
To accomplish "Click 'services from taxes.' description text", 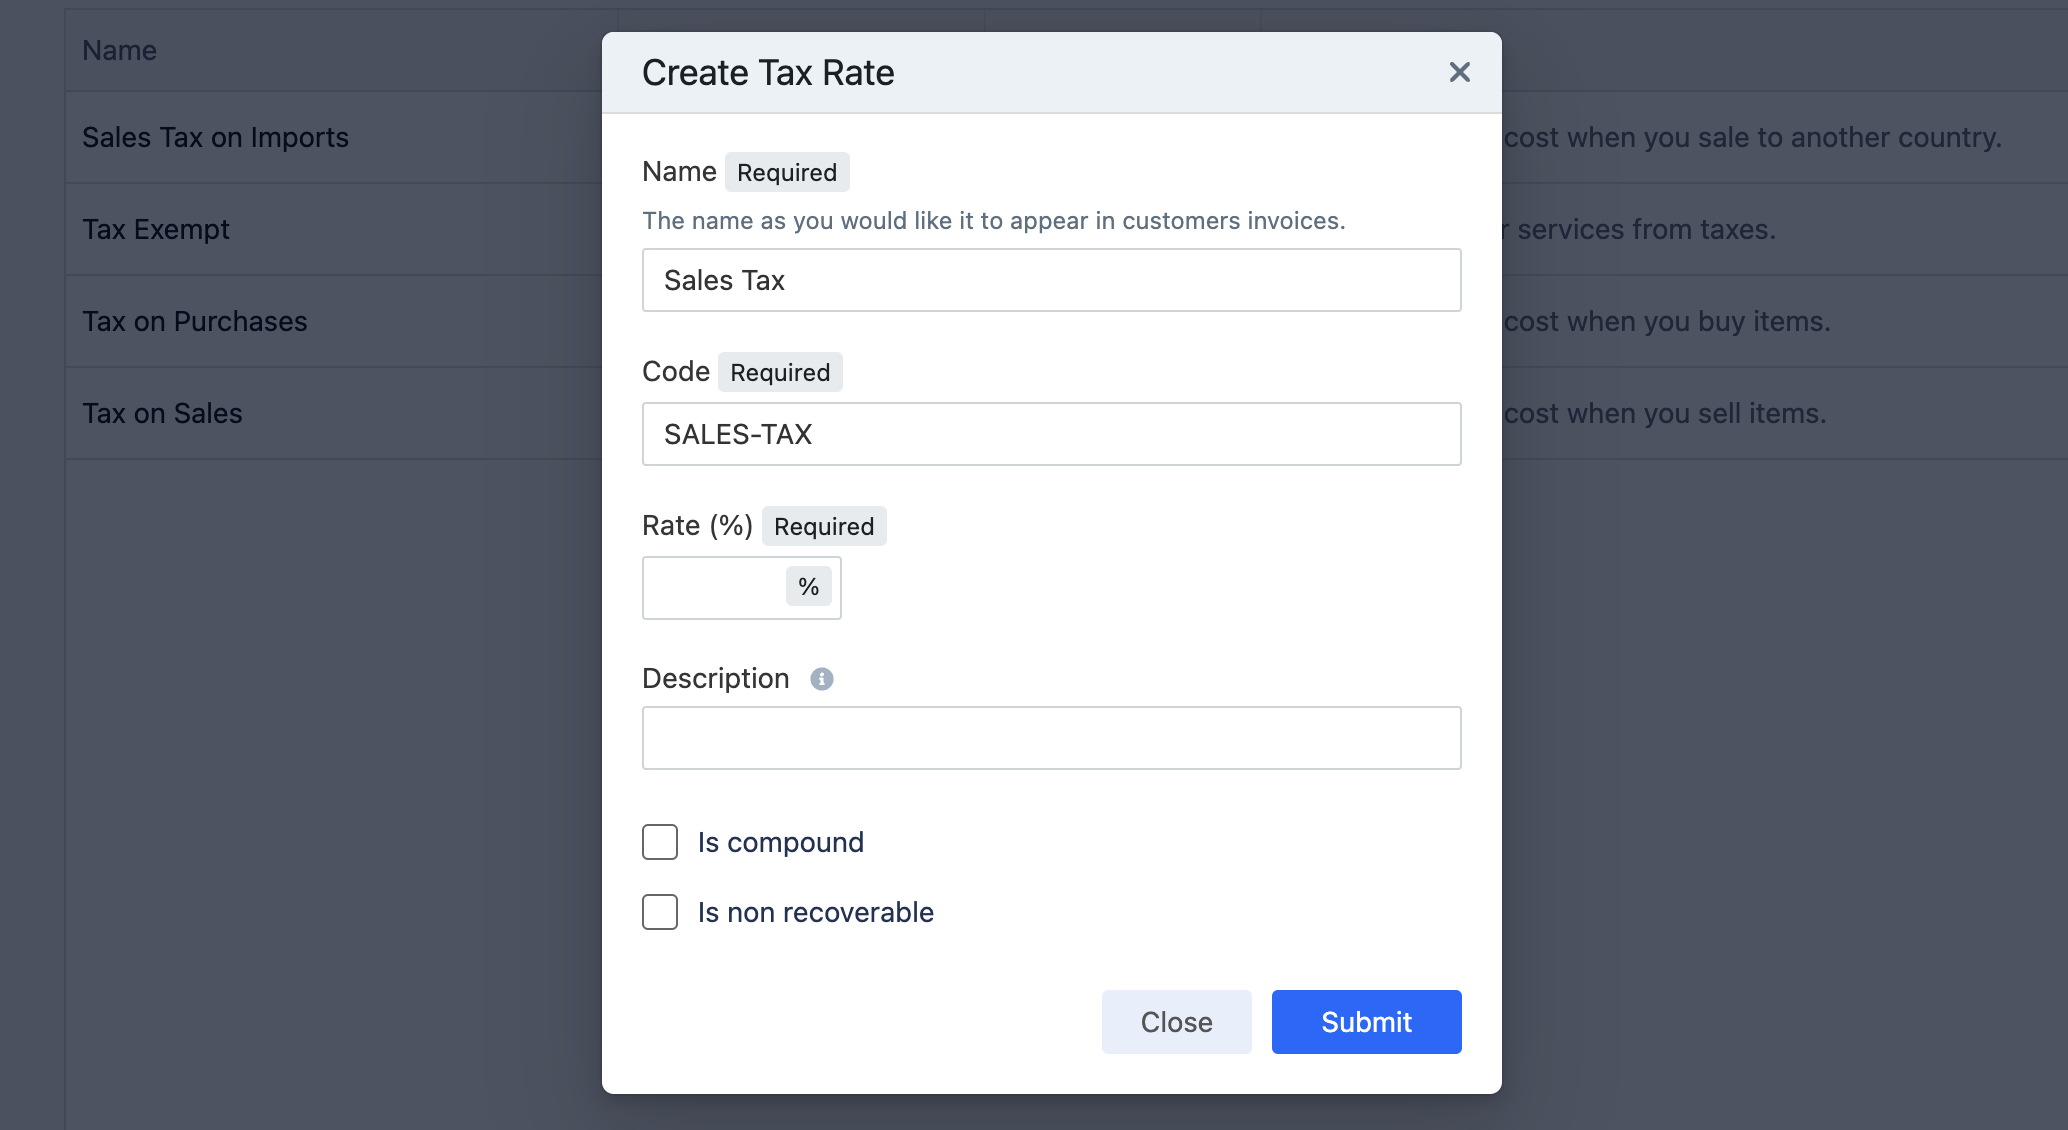I will click(x=1646, y=229).
